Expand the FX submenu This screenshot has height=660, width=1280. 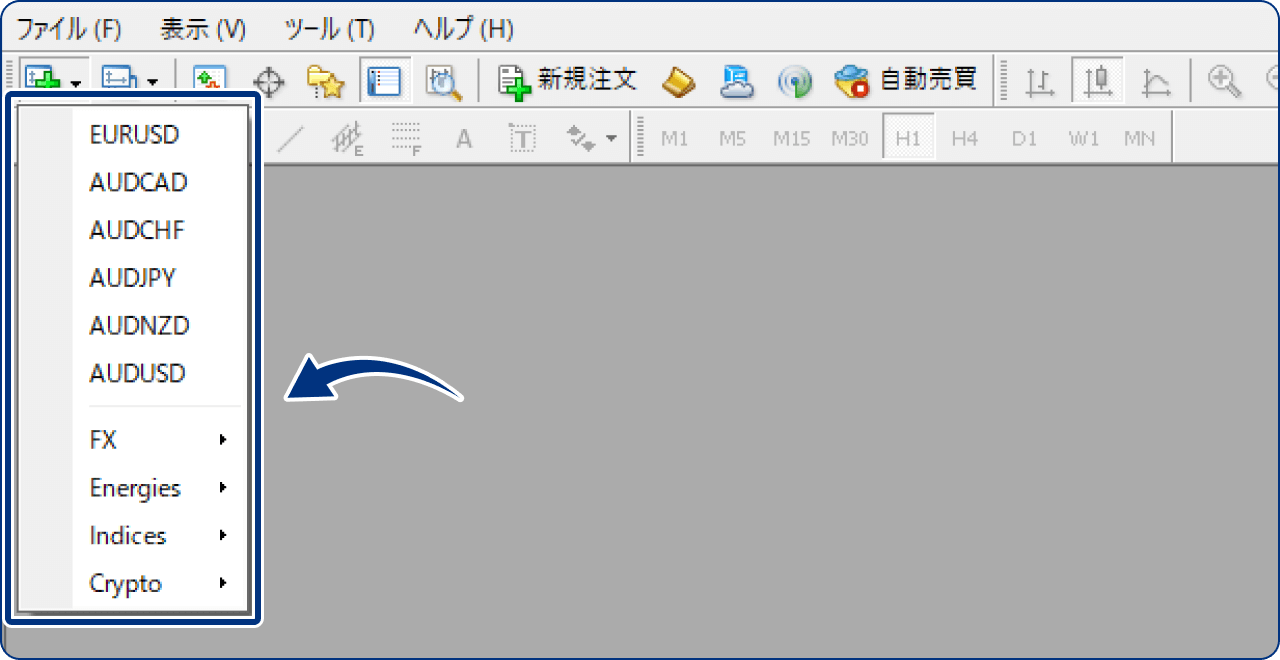pyautogui.click(x=160, y=440)
